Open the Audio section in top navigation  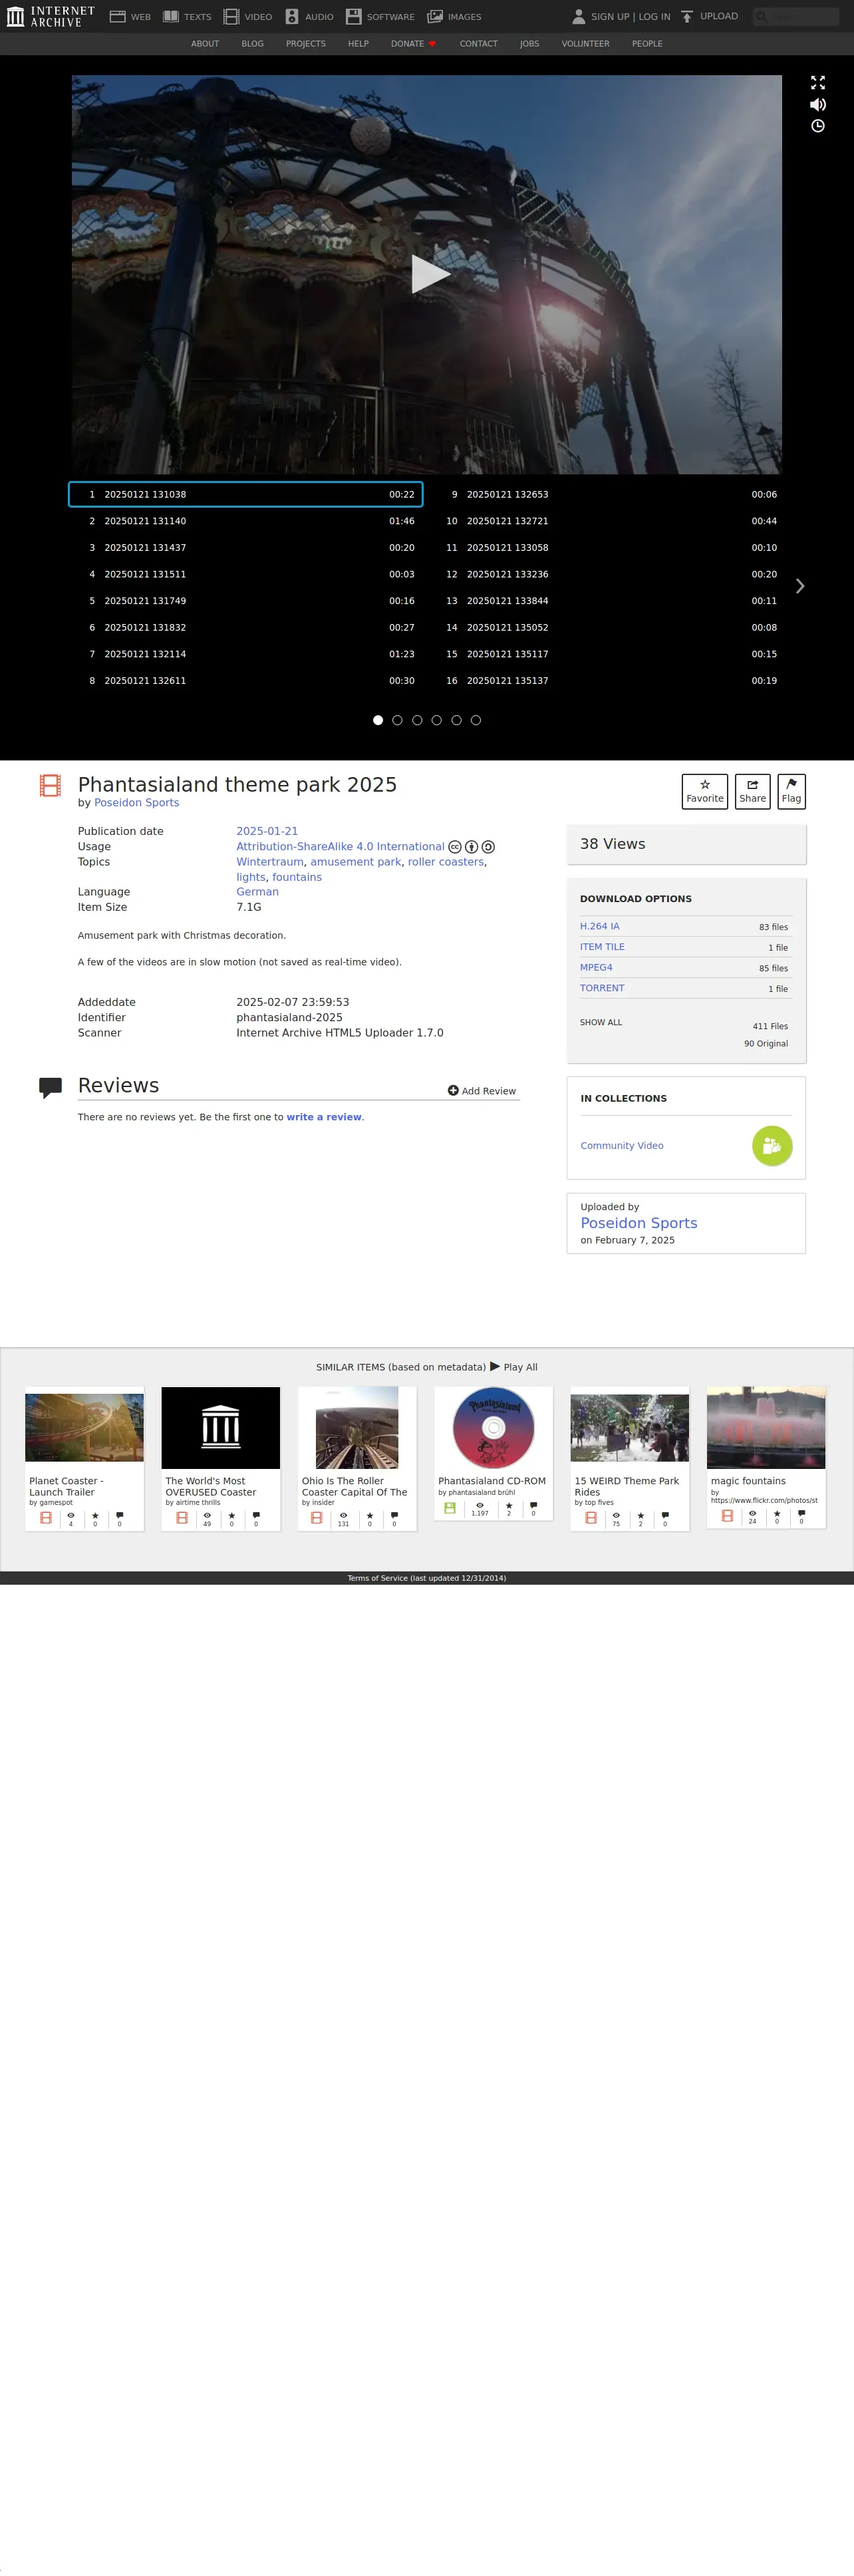click(309, 17)
